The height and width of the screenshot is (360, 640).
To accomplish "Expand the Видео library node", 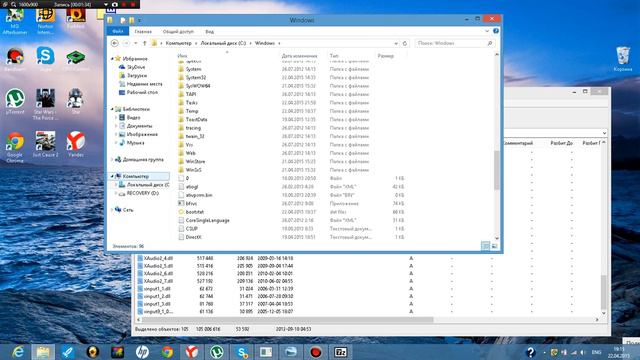I will (116, 118).
